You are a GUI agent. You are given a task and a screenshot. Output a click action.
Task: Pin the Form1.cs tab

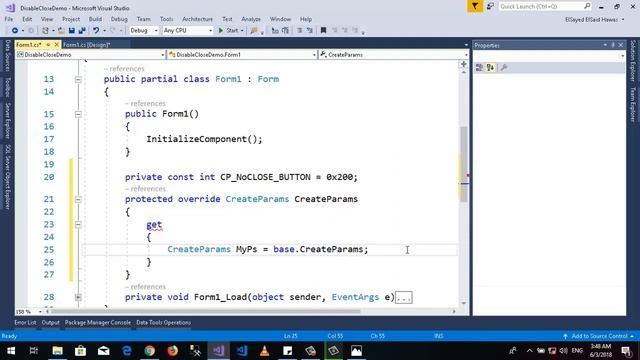click(48, 44)
